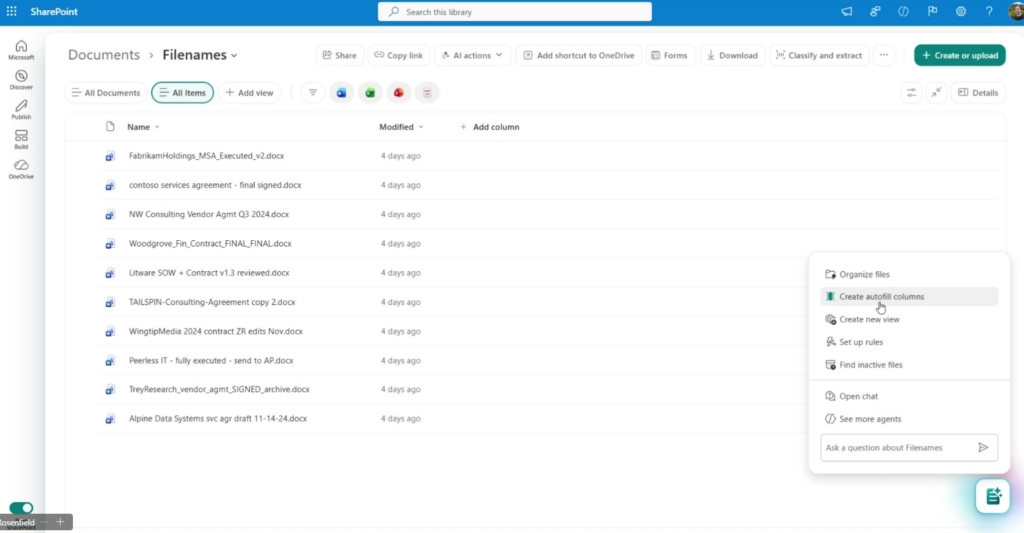
Task: Select Create autofill columns menu option
Action: pos(881,297)
